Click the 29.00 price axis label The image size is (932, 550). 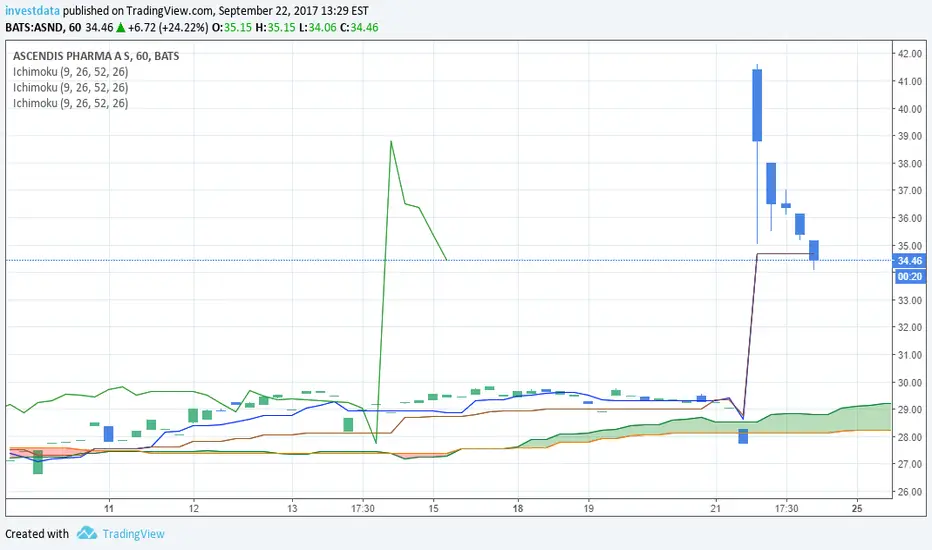click(909, 410)
